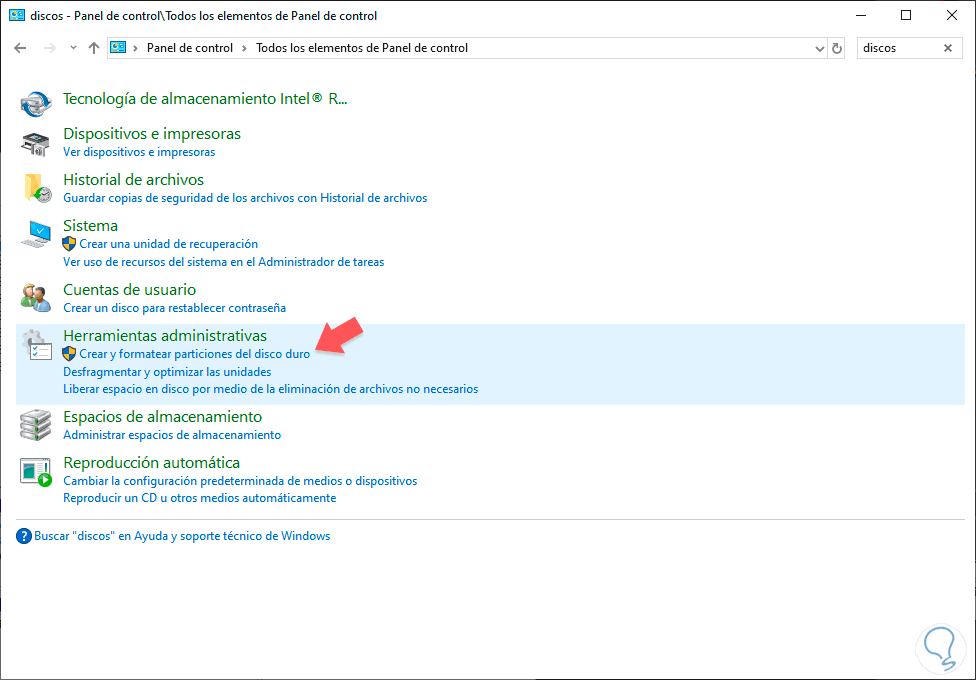Image resolution: width=976 pixels, height=680 pixels.
Task: Click the blue help question mark icon
Action: pyautogui.click(x=24, y=536)
